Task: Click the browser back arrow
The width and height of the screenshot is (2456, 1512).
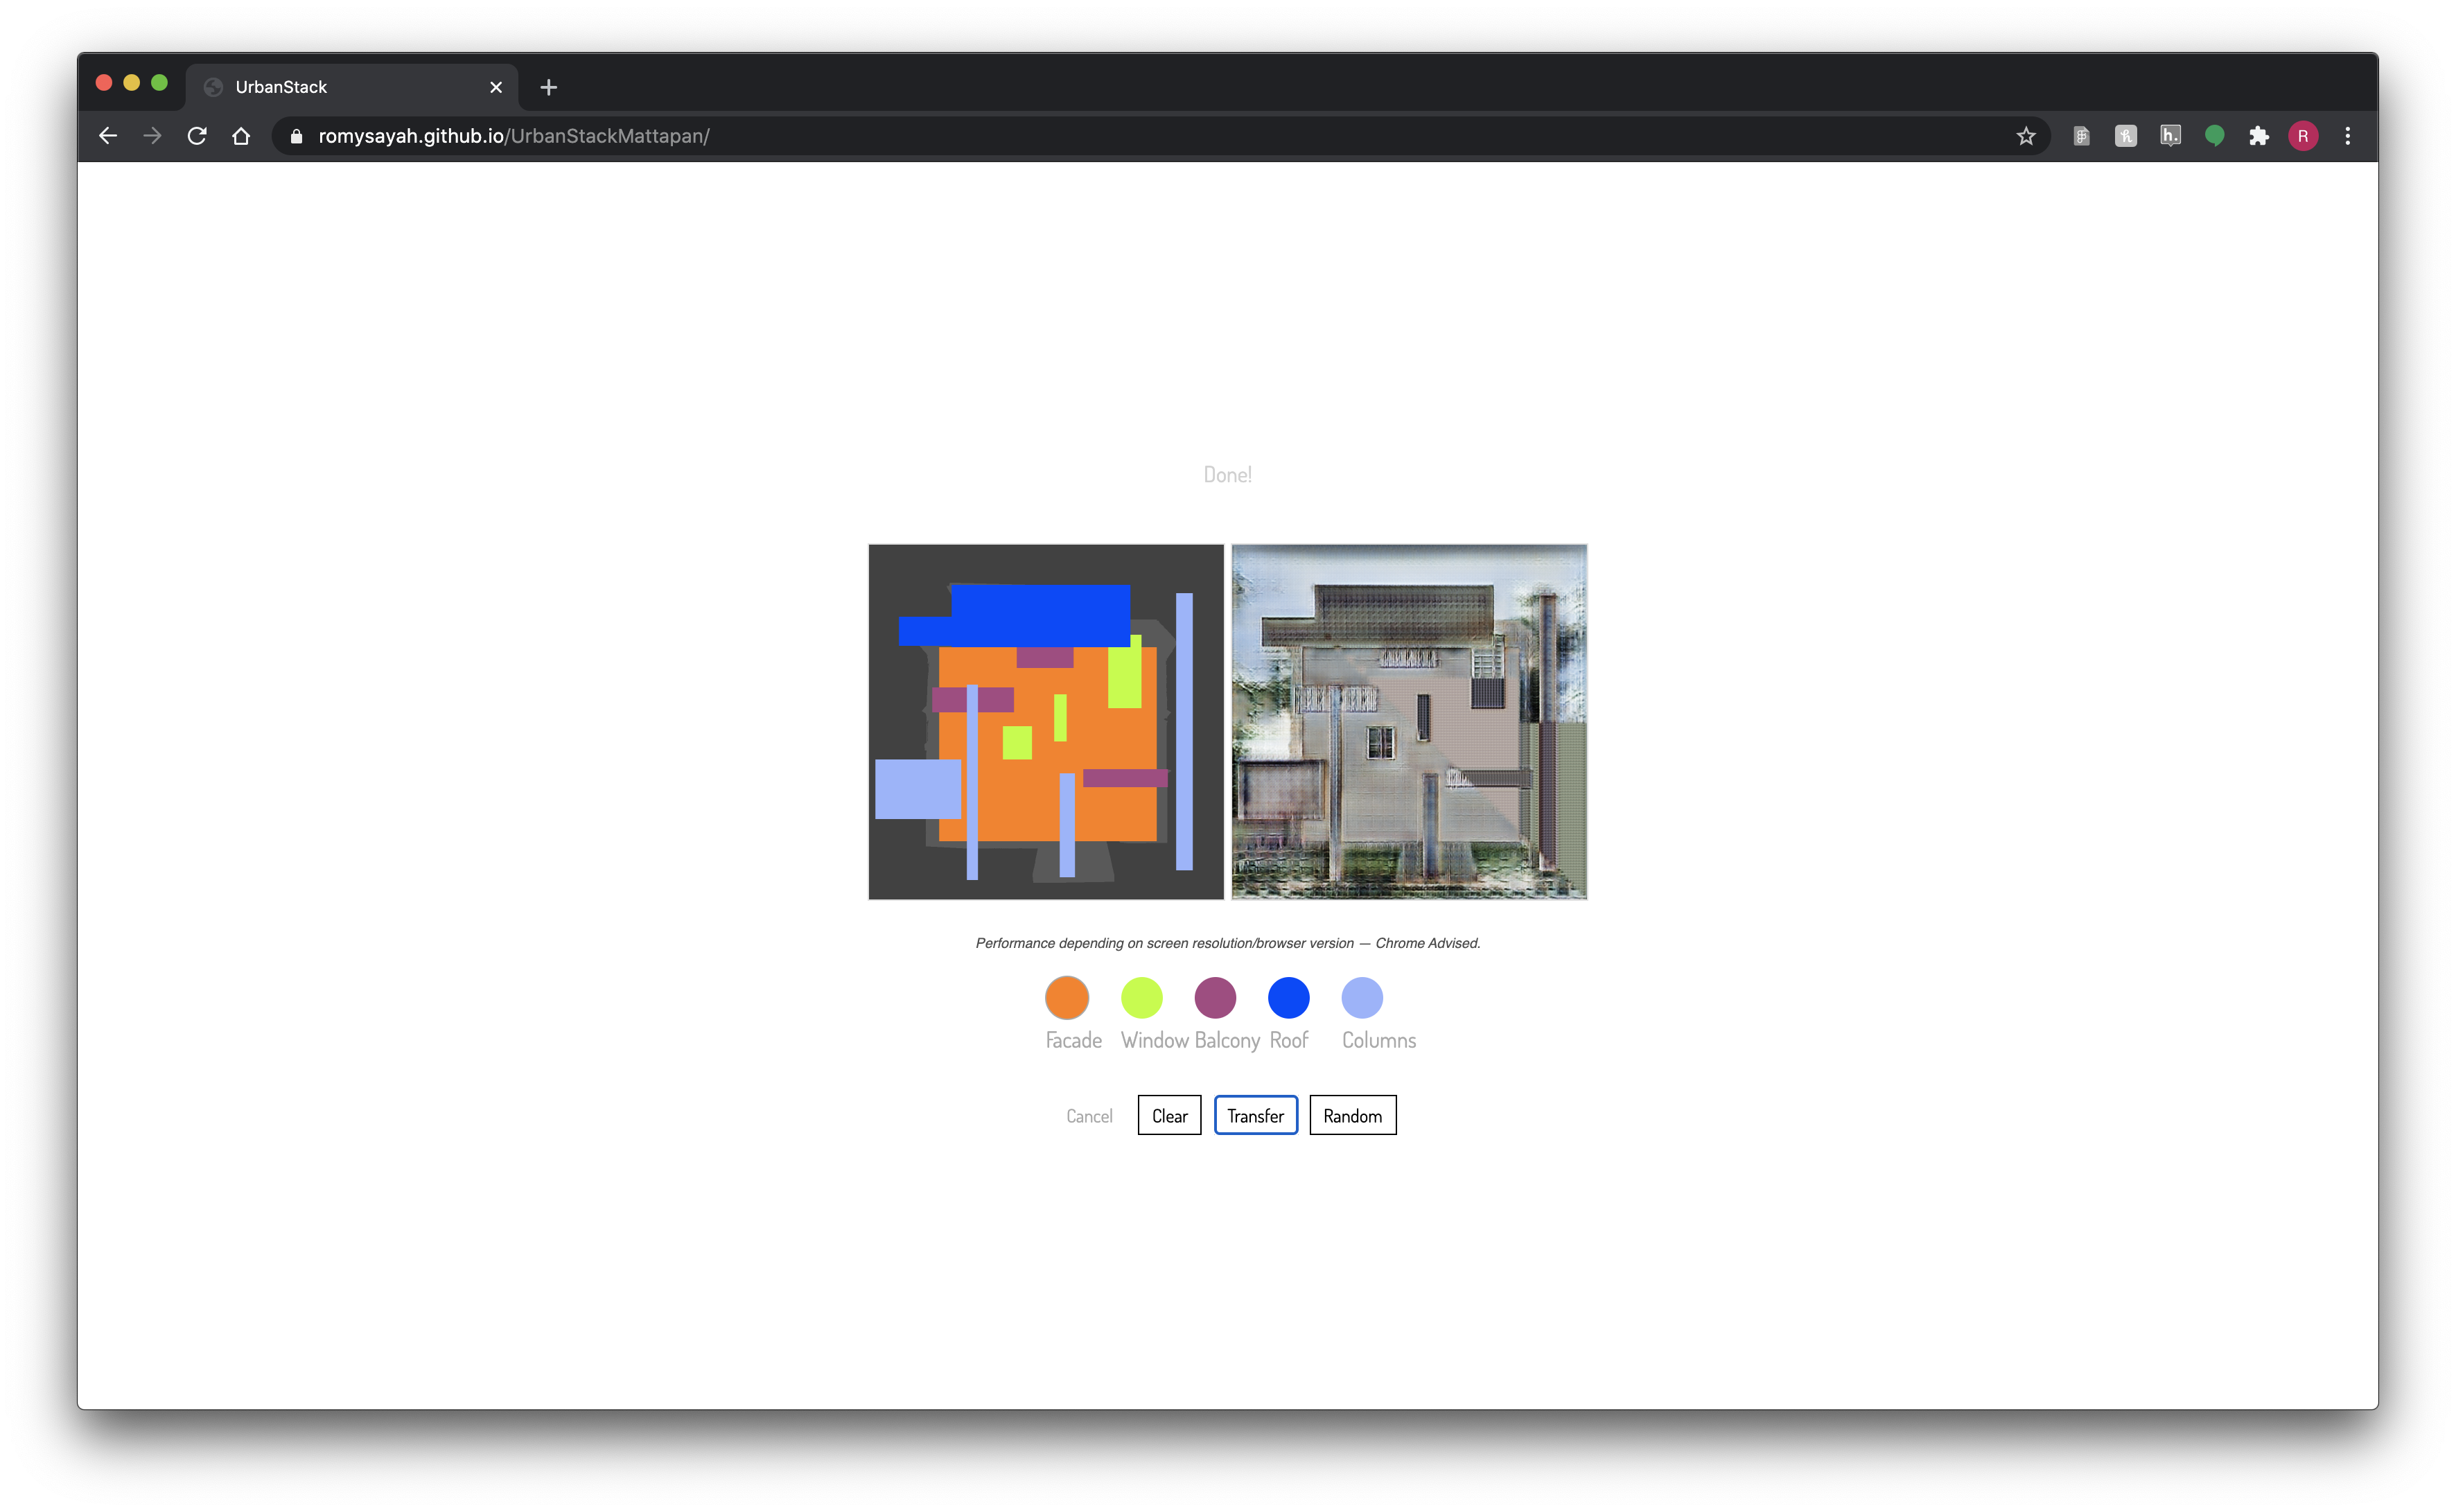Action: point(108,136)
